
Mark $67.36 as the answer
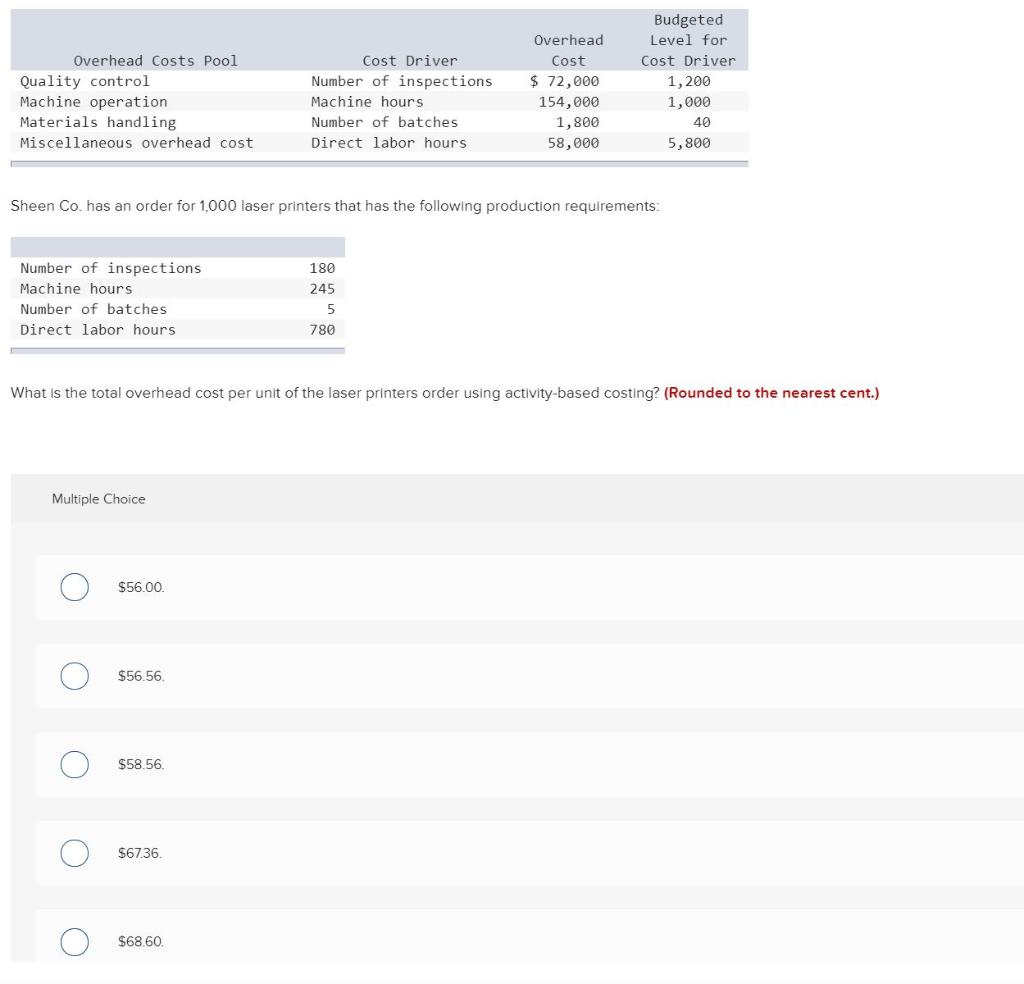pyautogui.click(x=74, y=853)
